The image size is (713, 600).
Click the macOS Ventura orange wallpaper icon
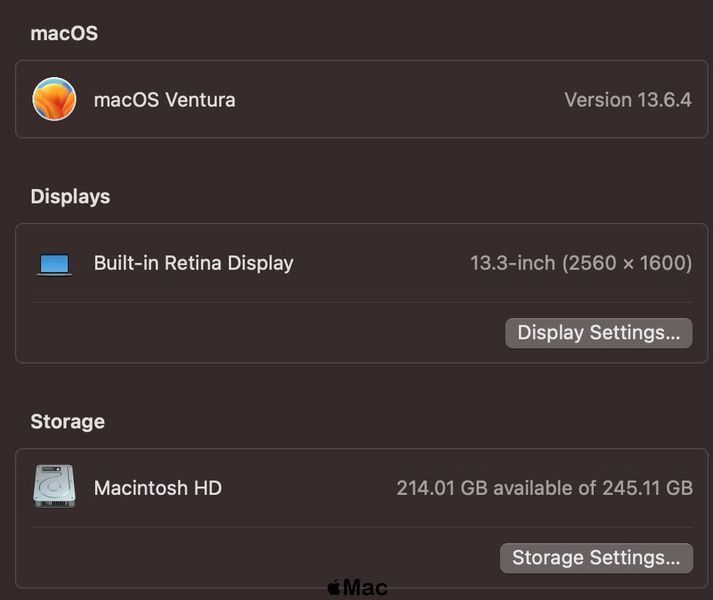coord(54,99)
